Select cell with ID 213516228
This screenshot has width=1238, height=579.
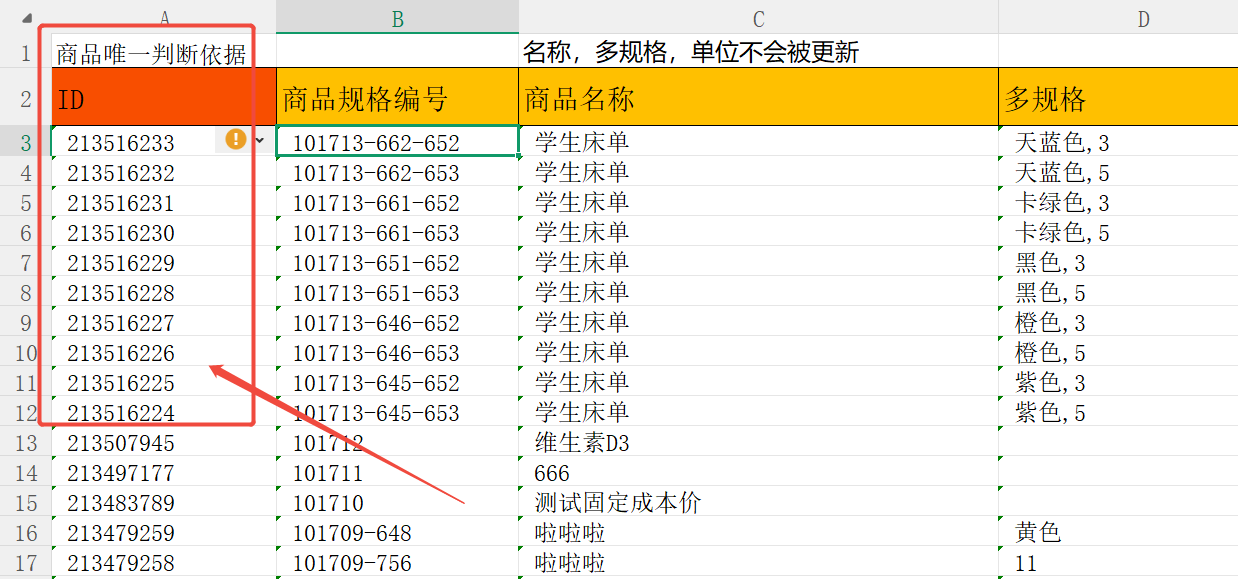point(121,293)
